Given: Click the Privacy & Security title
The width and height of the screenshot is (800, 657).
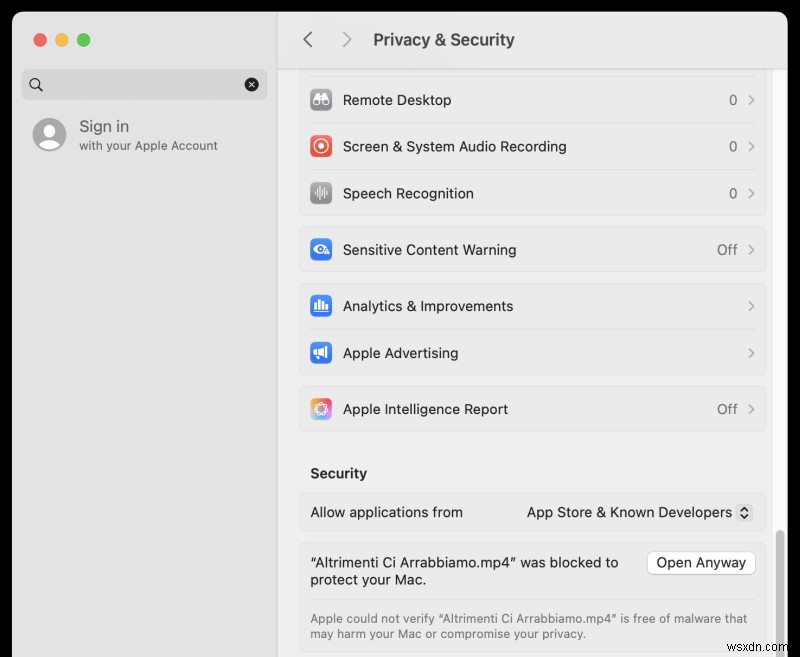Looking at the screenshot, I should tap(443, 40).
